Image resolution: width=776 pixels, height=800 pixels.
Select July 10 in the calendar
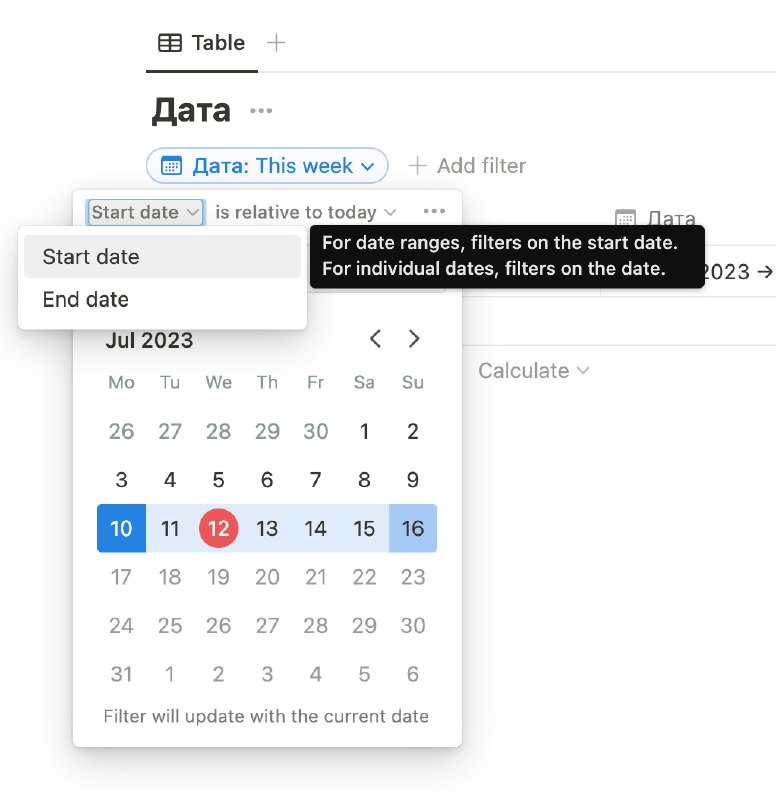(121, 528)
